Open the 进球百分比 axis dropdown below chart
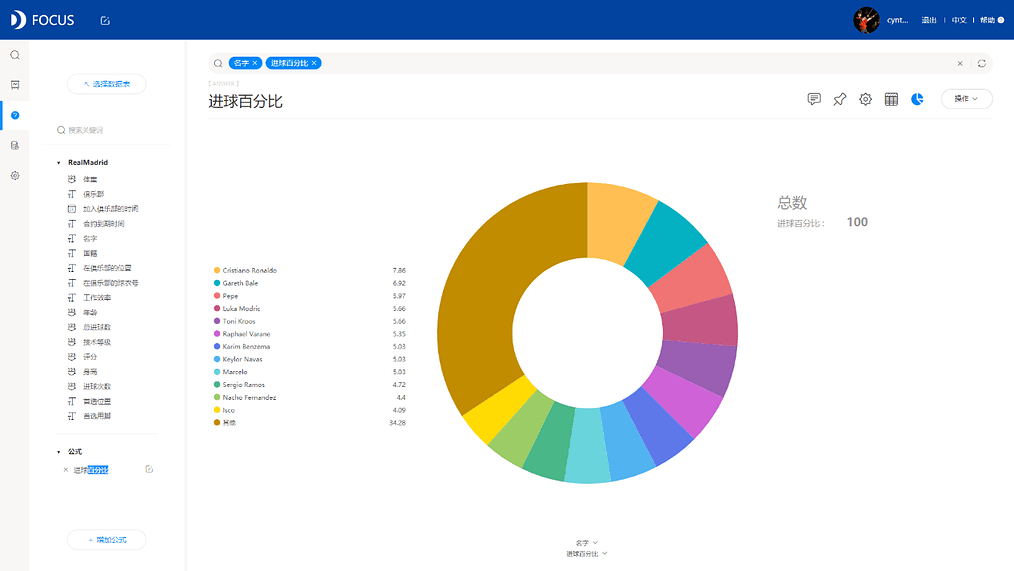This screenshot has width=1014, height=571. pyautogui.click(x=587, y=554)
